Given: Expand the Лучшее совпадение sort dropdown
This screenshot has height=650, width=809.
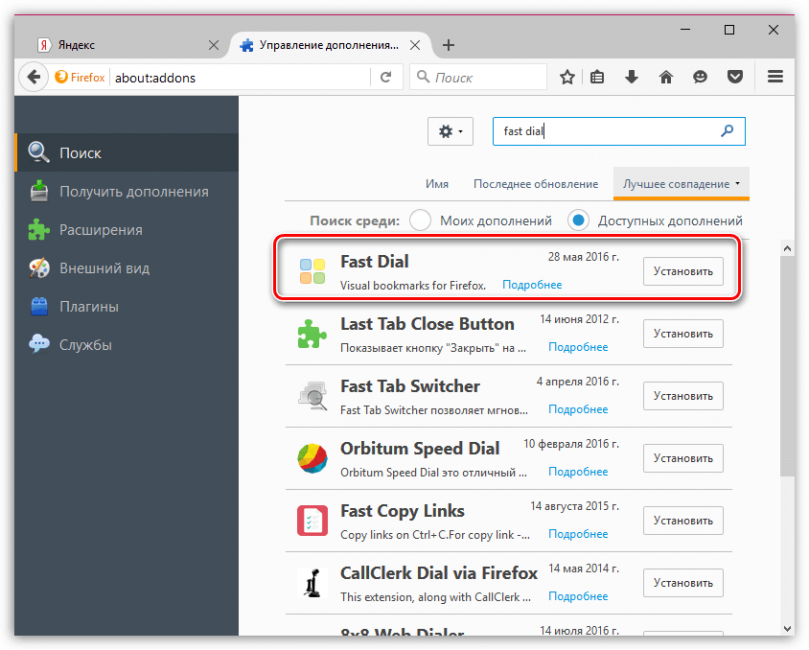Looking at the screenshot, I should pos(681,184).
